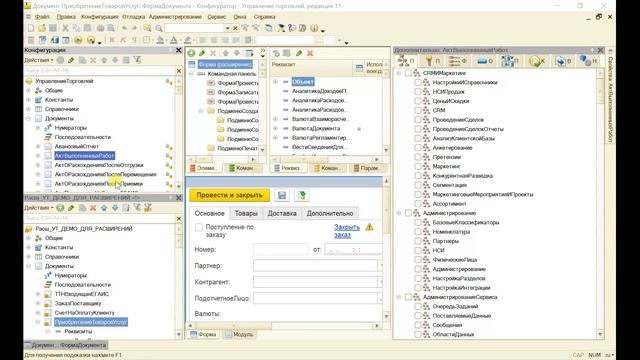This screenshot has width=640, height=360.
Task: Open the Сервис menu
Action: tap(217, 17)
